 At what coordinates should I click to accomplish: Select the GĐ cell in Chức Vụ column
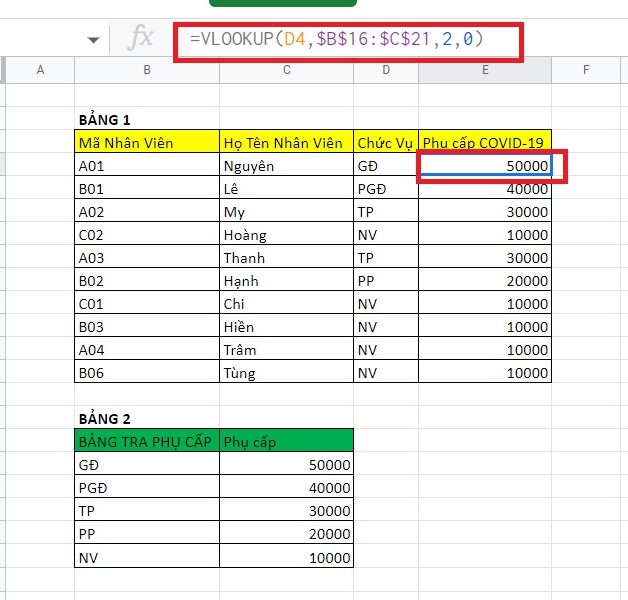pyautogui.click(x=386, y=165)
